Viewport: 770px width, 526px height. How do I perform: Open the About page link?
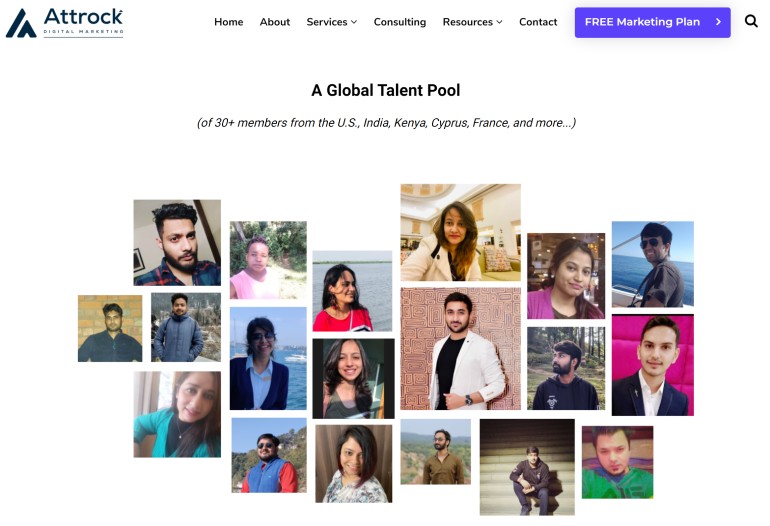(x=275, y=22)
